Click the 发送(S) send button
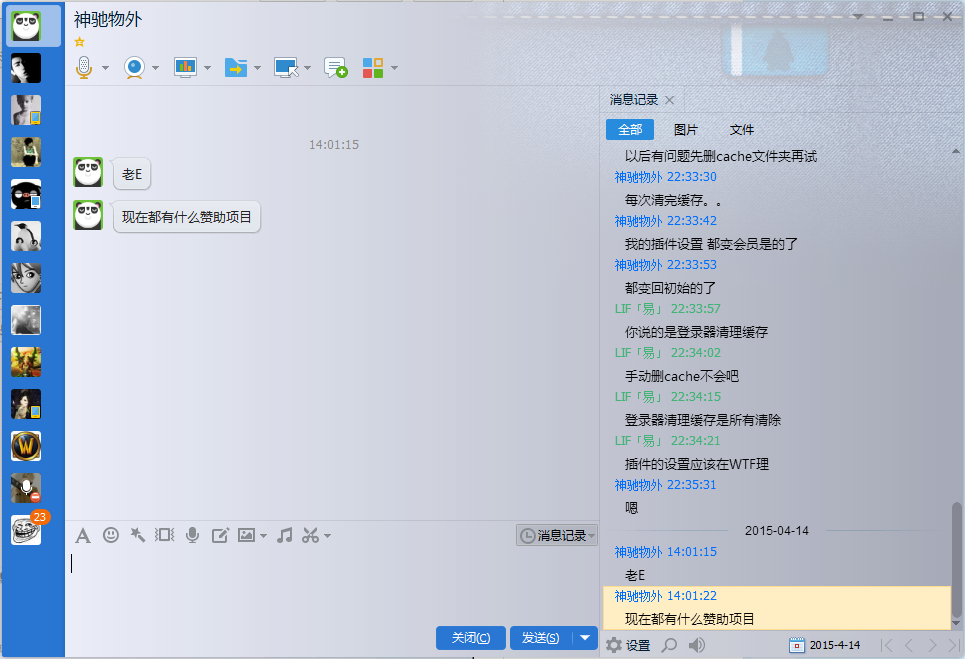The height and width of the screenshot is (659, 965). pyautogui.click(x=541, y=638)
